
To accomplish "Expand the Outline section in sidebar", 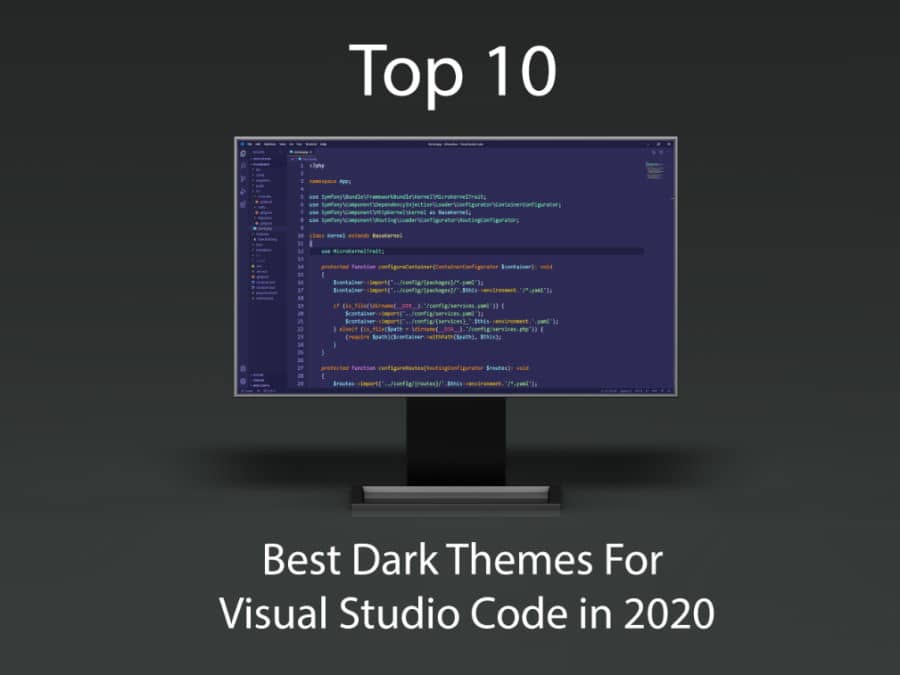I will 258,375.
